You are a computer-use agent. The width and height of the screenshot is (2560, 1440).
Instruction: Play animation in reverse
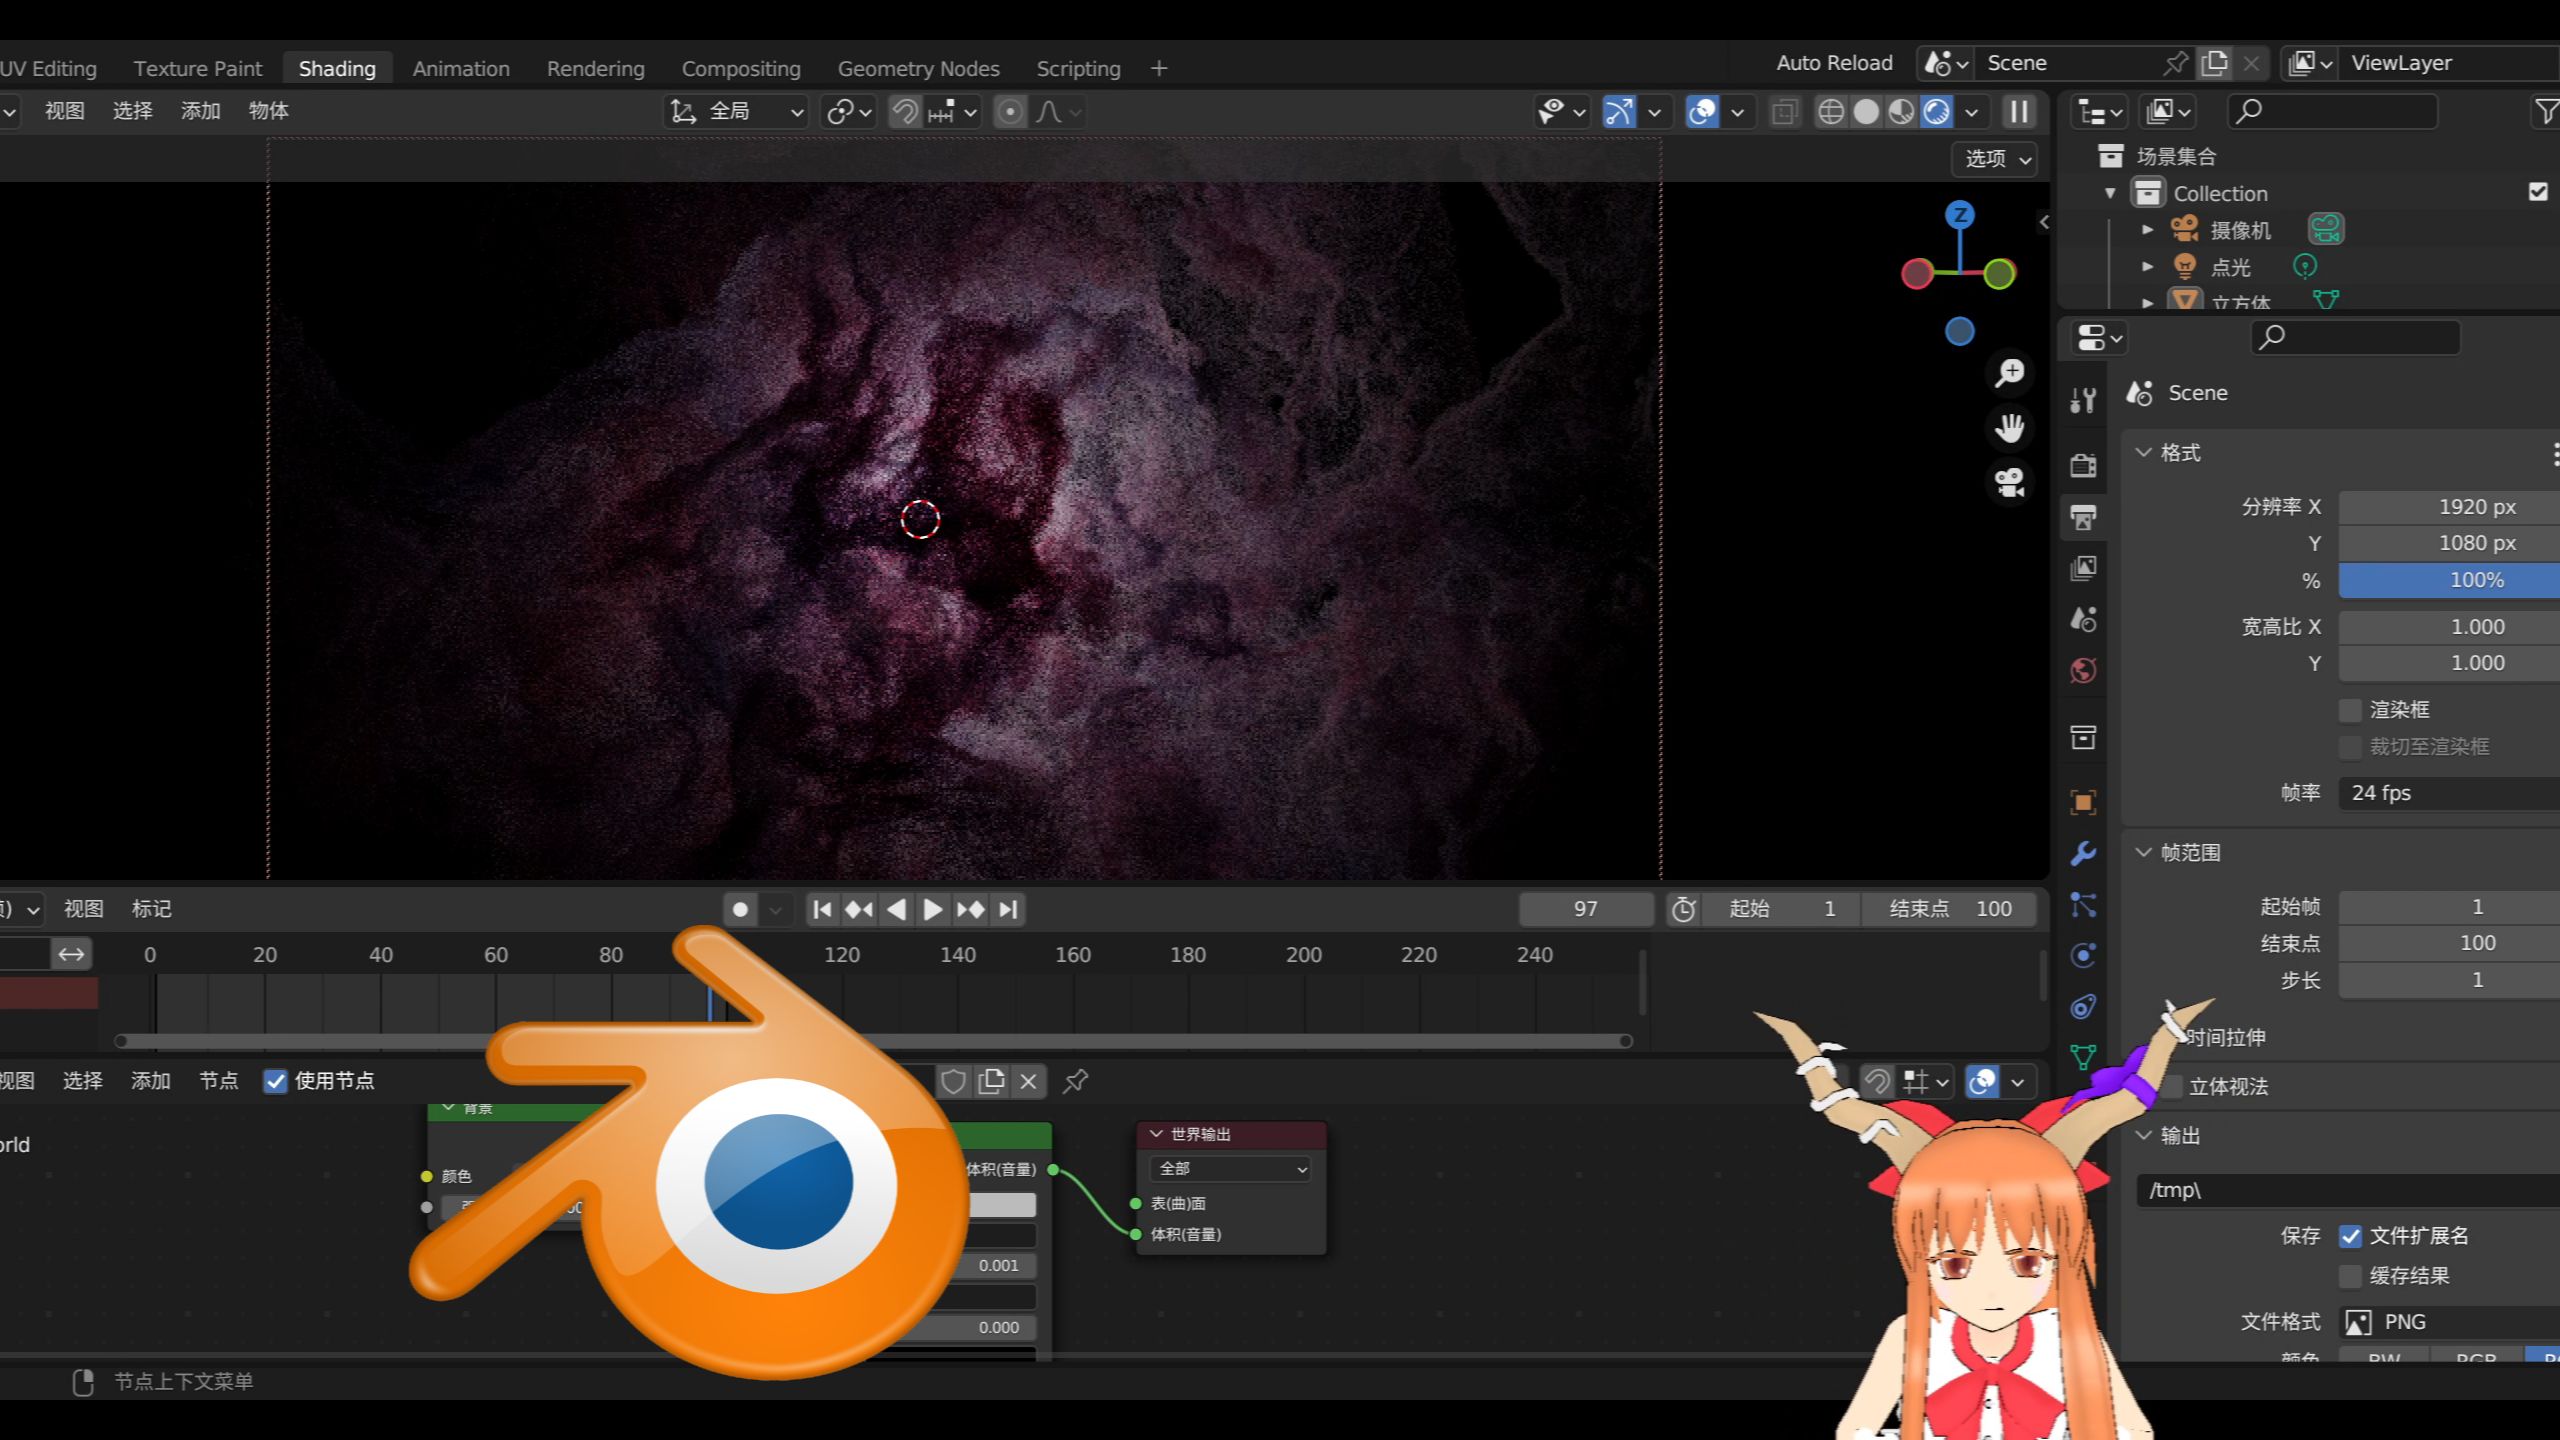pos(896,909)
